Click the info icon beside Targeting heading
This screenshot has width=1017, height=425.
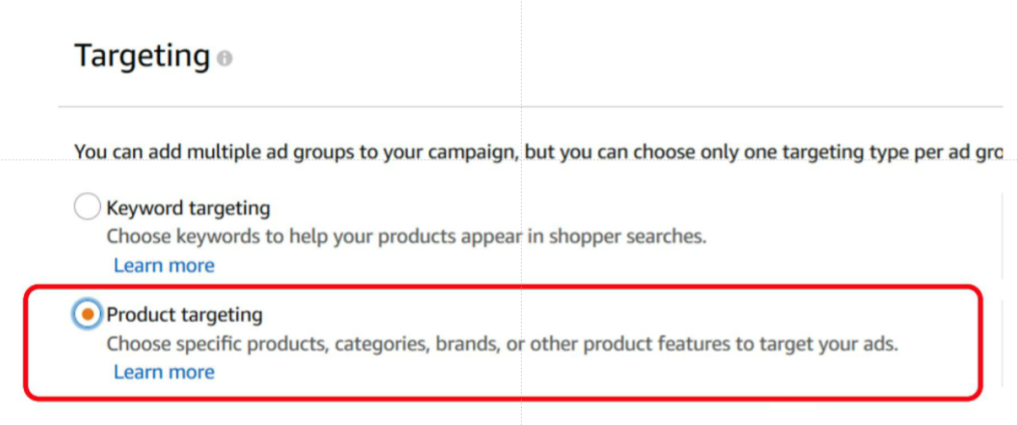click(x=224, y=58)
